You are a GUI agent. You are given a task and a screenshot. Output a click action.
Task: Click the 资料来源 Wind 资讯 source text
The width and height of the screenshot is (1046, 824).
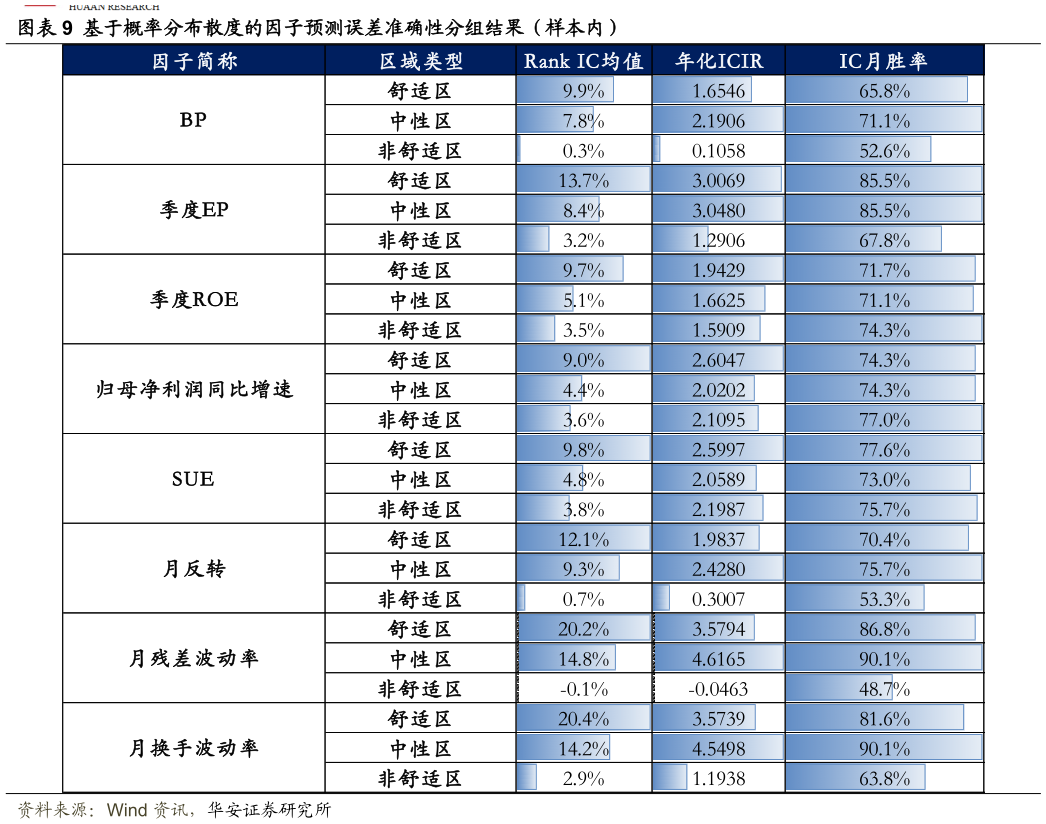(x=106, y=809)
